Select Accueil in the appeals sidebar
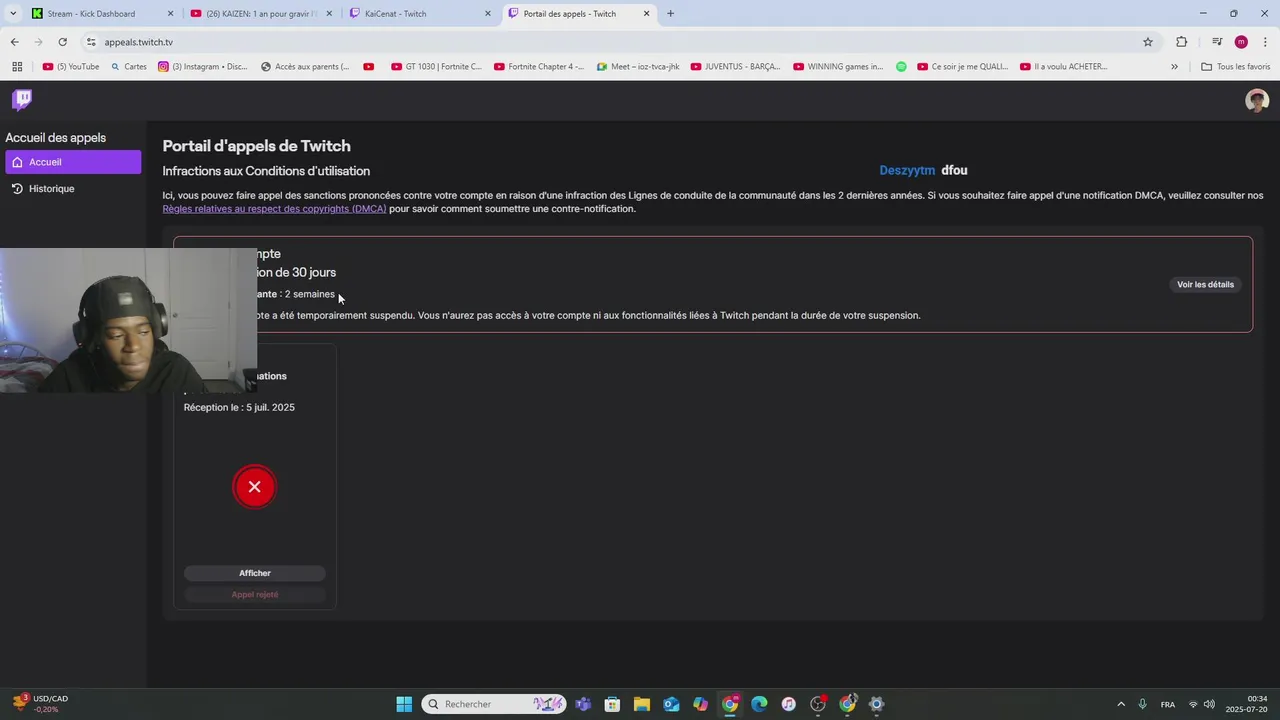 click(x=73, y=162)
